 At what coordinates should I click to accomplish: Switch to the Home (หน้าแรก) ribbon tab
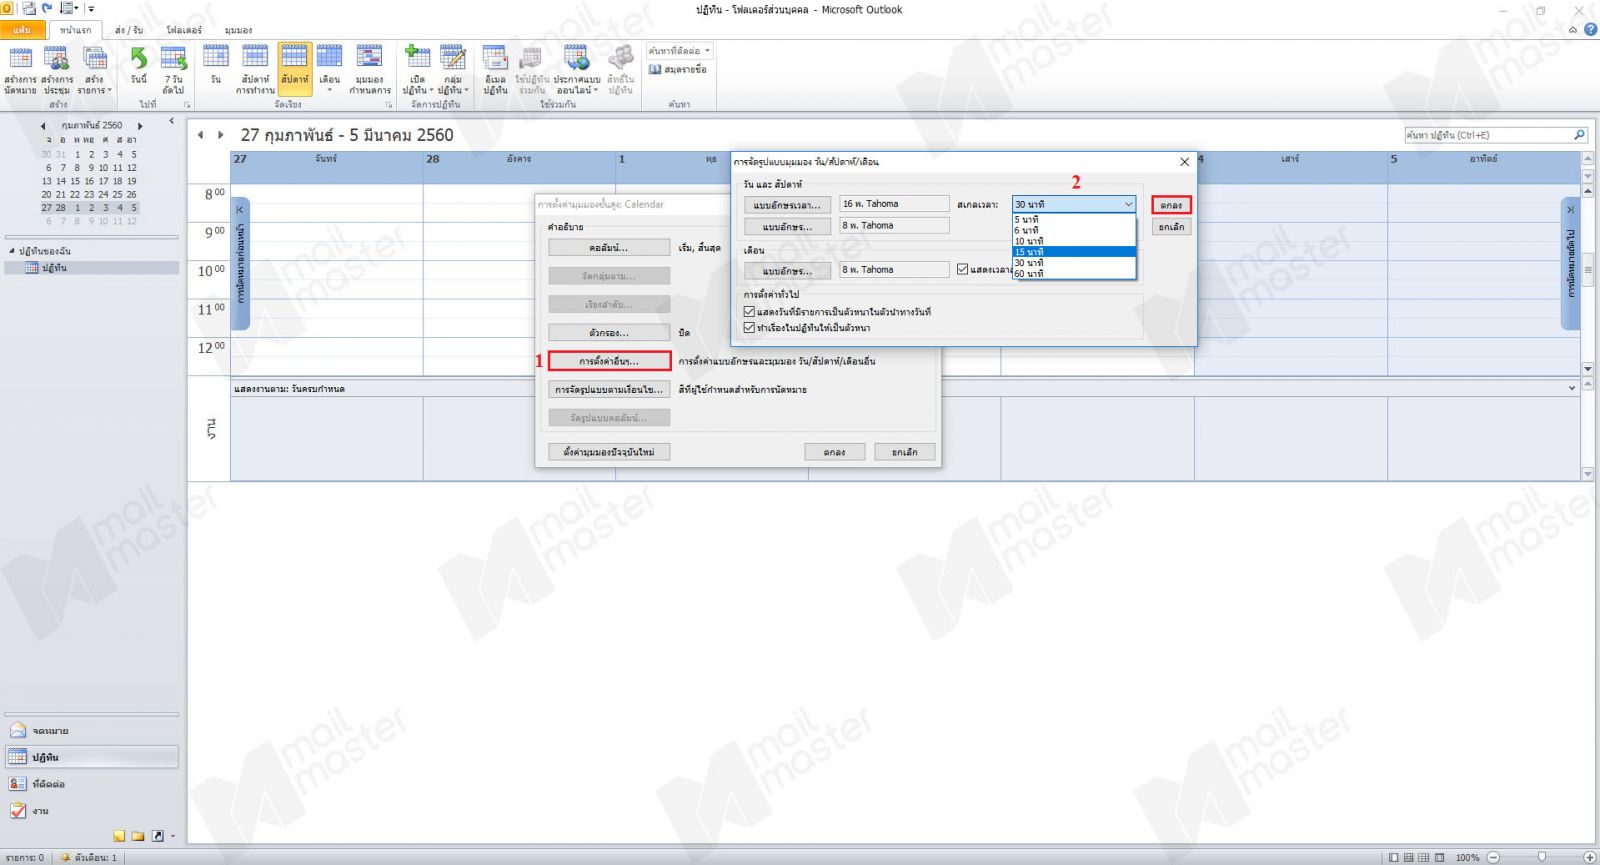click(x=75, y=30)
